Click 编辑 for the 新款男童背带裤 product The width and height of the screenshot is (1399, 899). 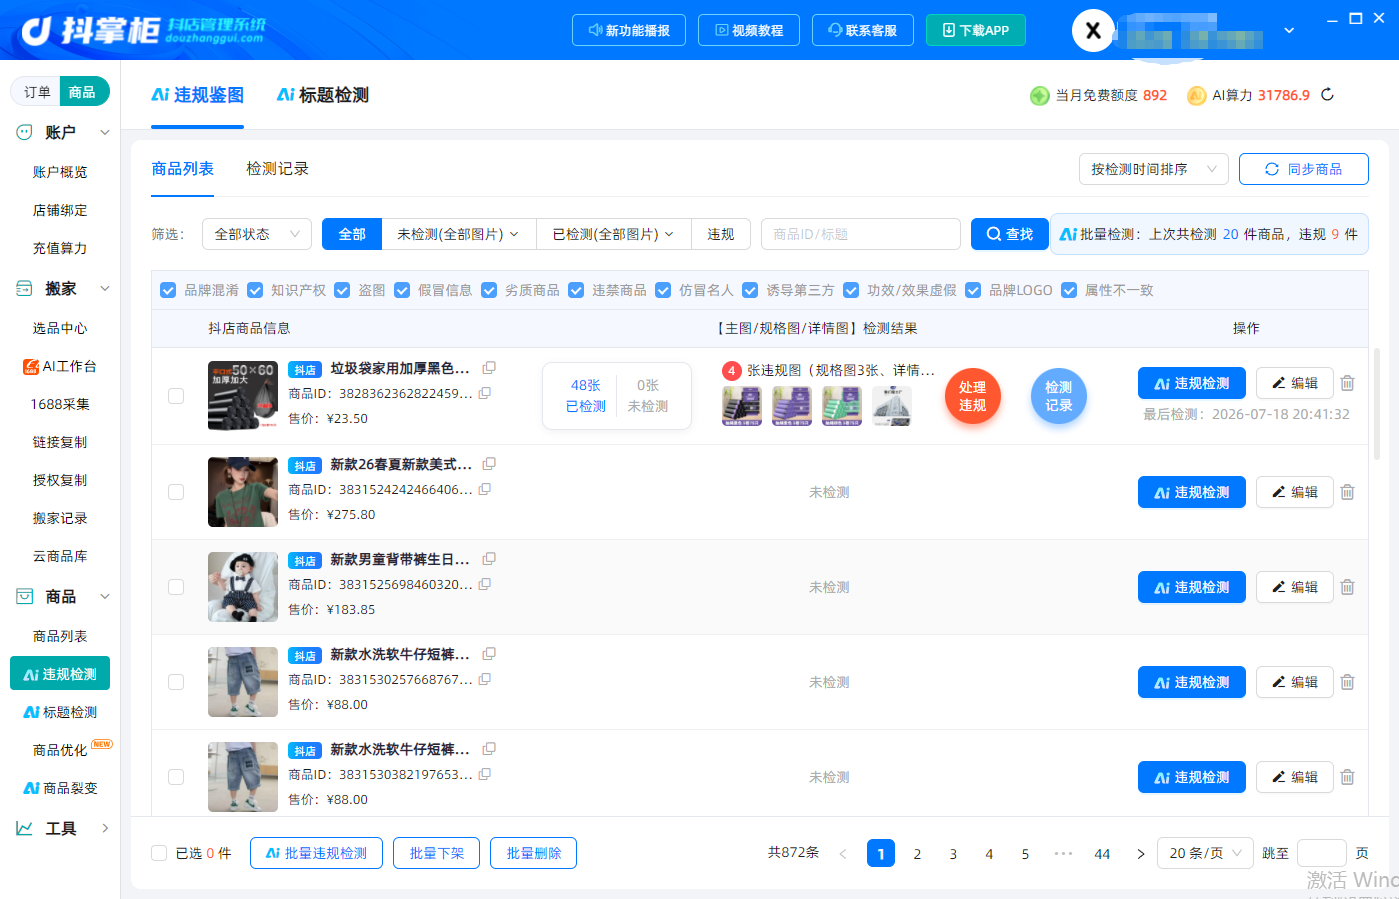1295,587
